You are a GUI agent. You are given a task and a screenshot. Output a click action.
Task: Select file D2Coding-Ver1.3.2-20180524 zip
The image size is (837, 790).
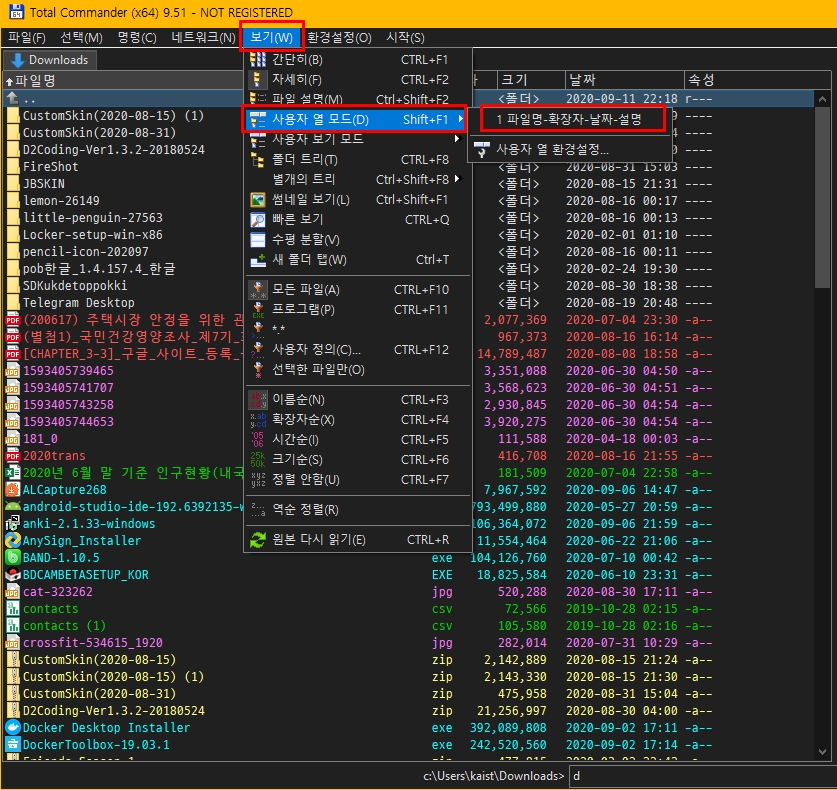[x=114, y=710]
